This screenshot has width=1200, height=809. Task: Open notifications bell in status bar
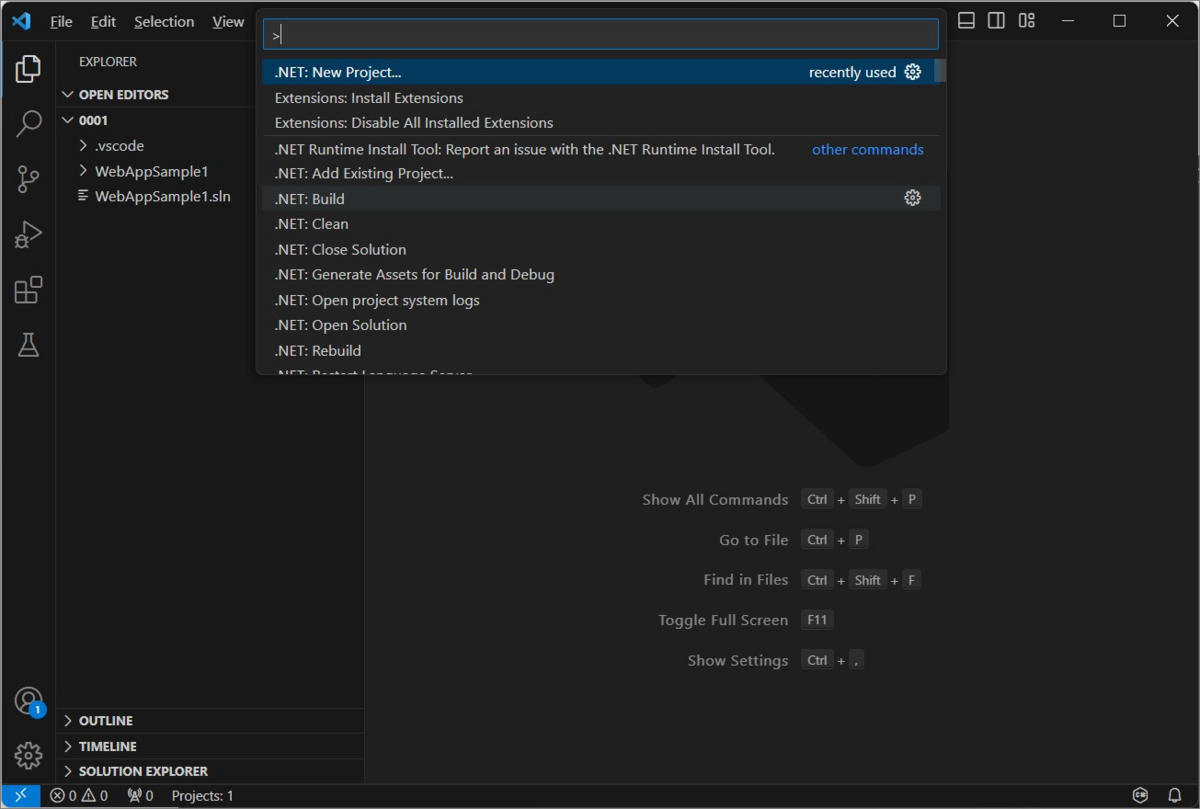tap(1175, 796)
